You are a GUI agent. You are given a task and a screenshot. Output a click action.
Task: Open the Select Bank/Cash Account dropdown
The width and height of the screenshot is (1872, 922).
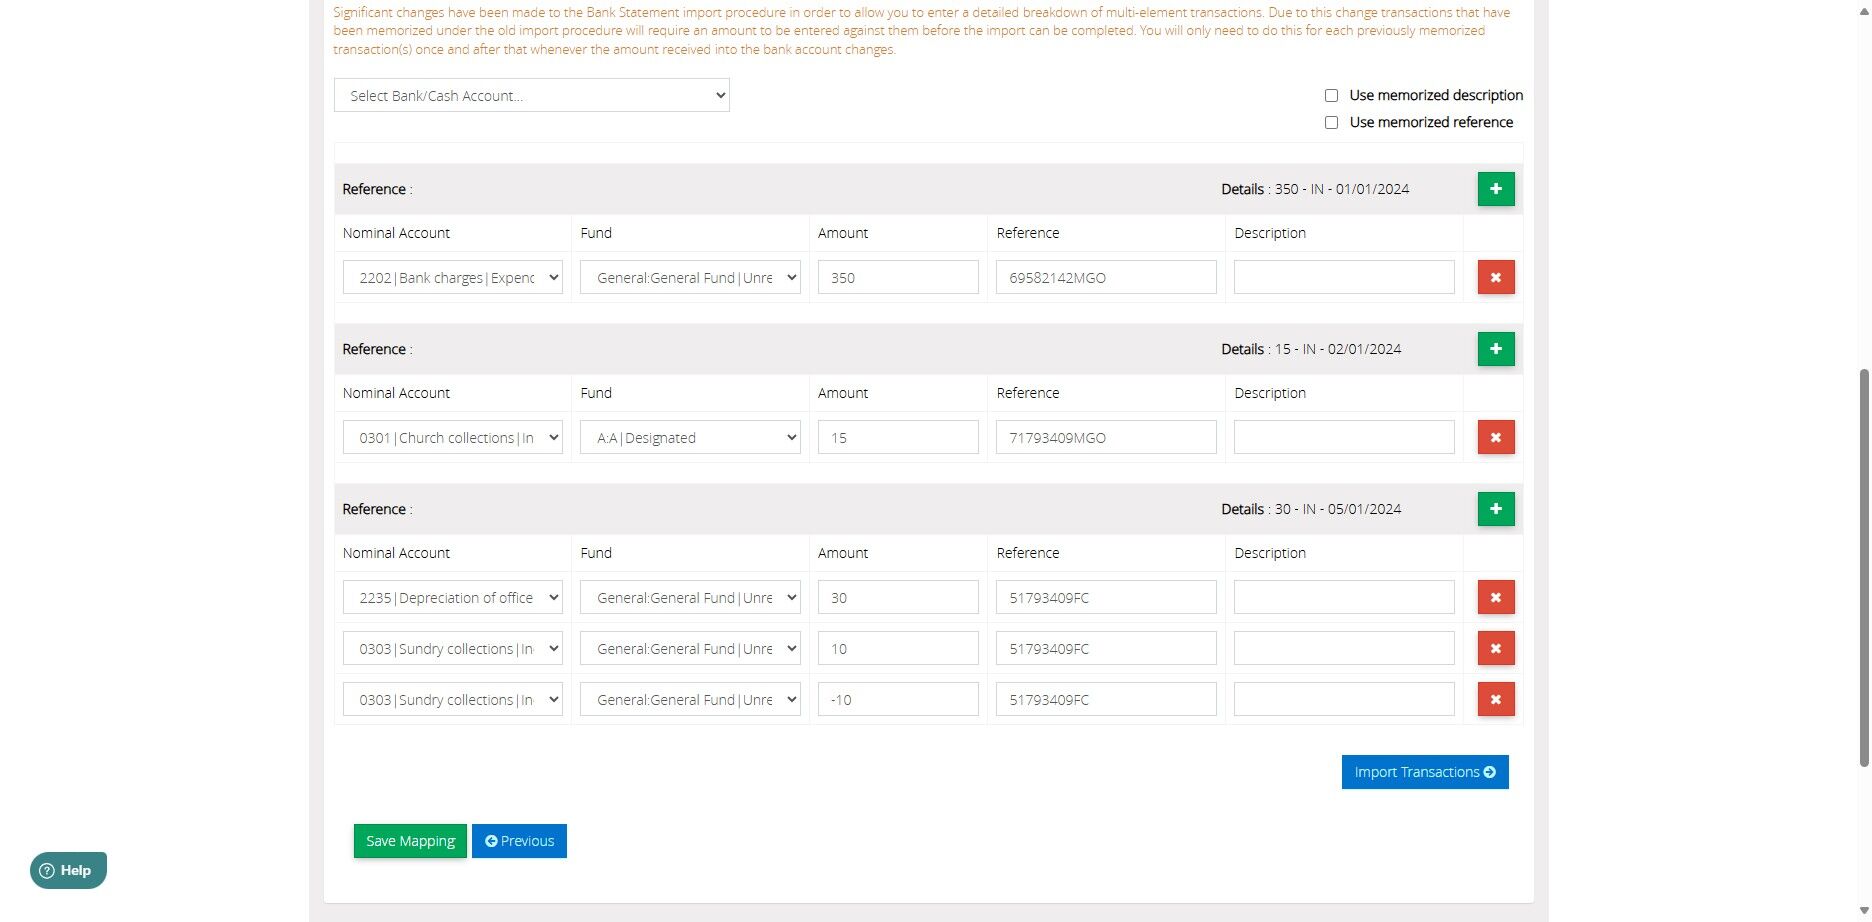coord(531,96)
